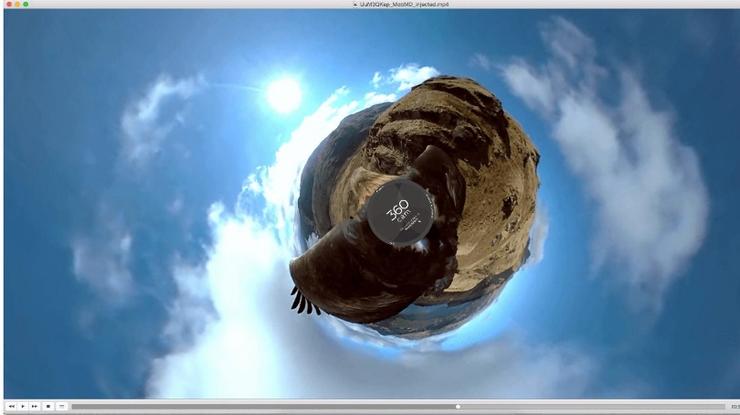740x415 pixels.
Task: Stop the video with the stop button
Action: [48, 406]
